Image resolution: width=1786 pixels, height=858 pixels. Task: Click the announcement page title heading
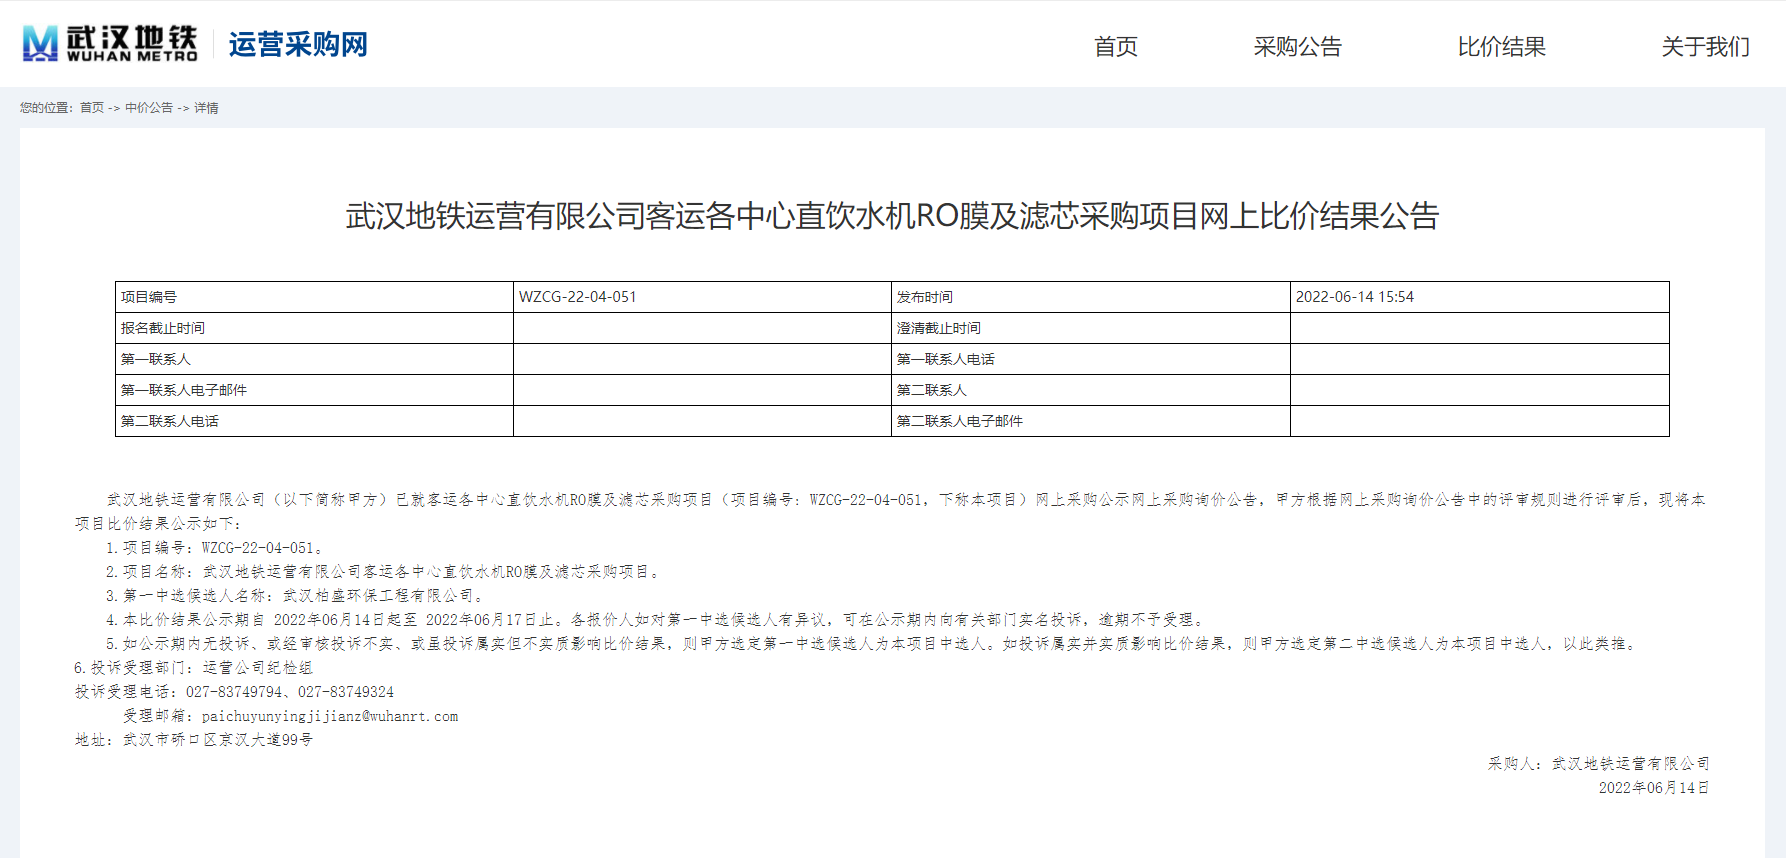click(892, 216)
